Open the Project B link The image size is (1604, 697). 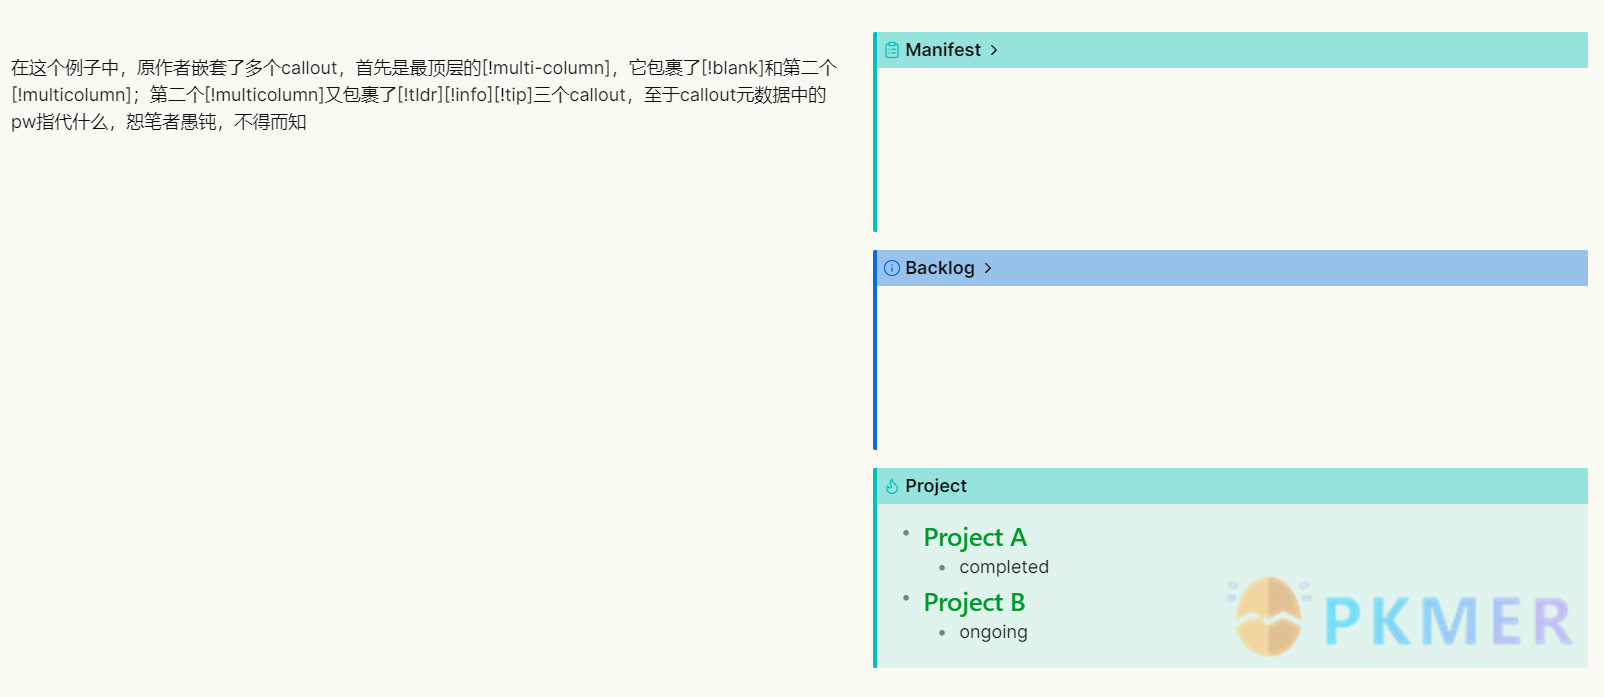[x=974, y=602]
